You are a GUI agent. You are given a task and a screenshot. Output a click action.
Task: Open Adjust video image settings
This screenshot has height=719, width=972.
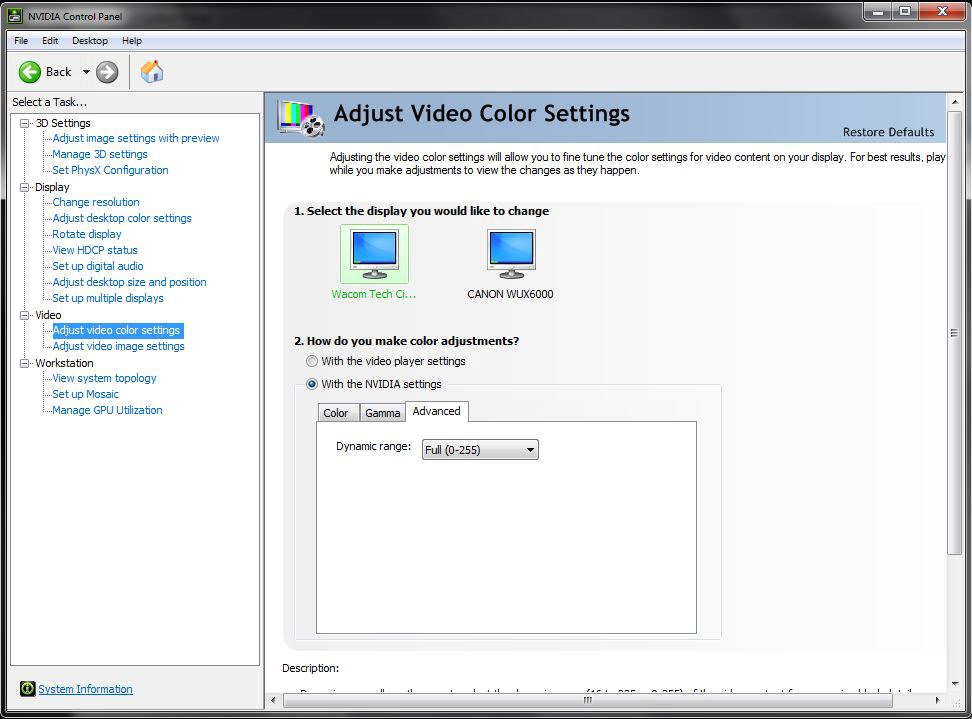(118, 346)
